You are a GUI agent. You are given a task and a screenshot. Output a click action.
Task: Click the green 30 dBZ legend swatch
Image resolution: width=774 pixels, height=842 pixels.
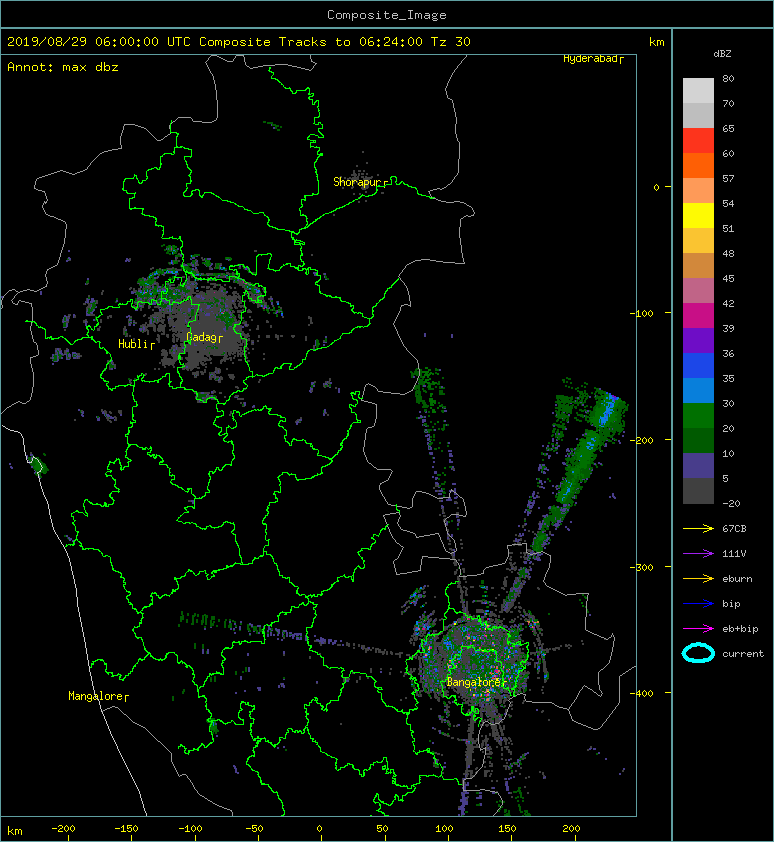(x=698, y=415)
